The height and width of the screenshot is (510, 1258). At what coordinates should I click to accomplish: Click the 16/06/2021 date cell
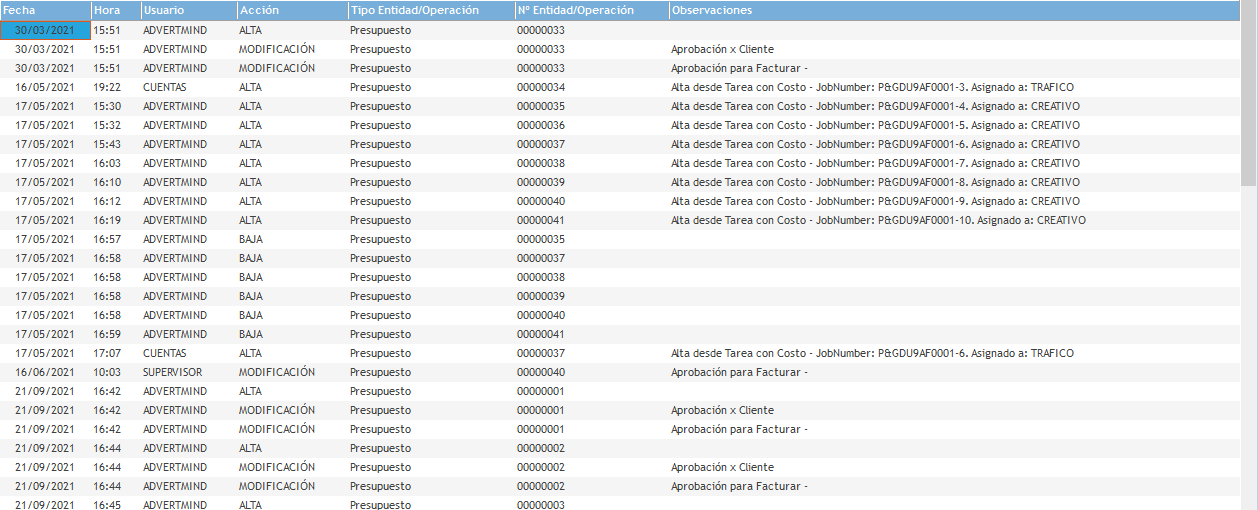45,372
